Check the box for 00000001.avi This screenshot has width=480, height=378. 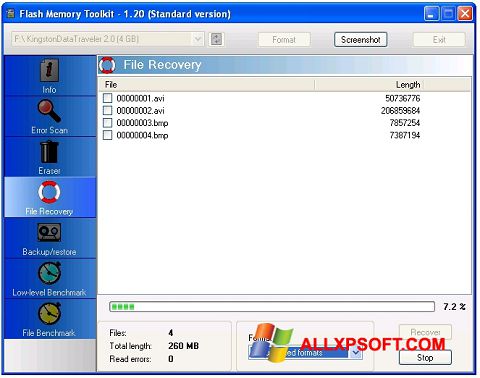[x=107, y=98]
